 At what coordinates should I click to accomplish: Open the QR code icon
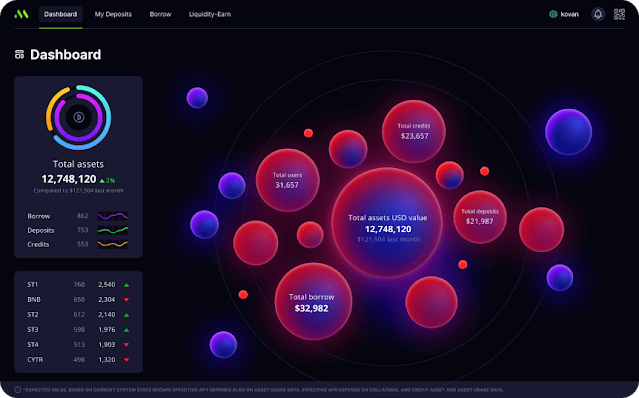point(619,14)
